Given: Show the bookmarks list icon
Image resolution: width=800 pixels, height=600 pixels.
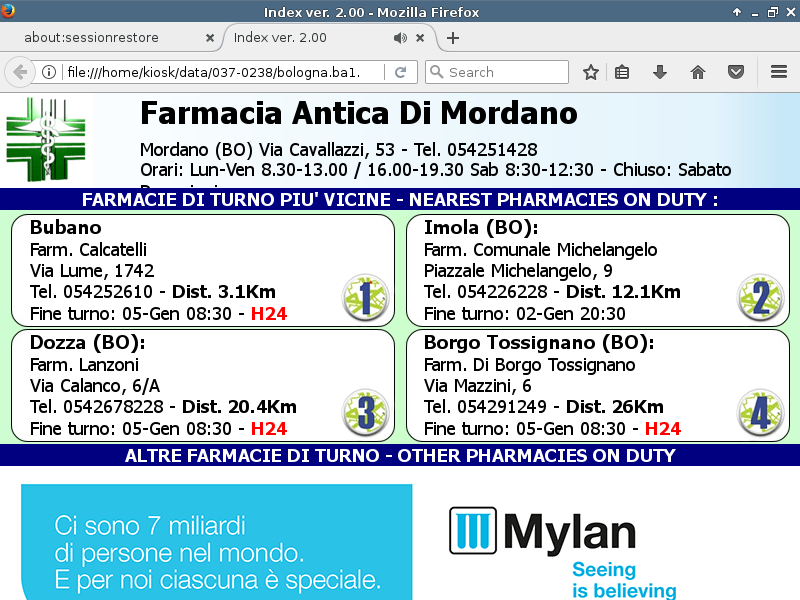Looking at the screenshot, I should [x=622, y=72].
